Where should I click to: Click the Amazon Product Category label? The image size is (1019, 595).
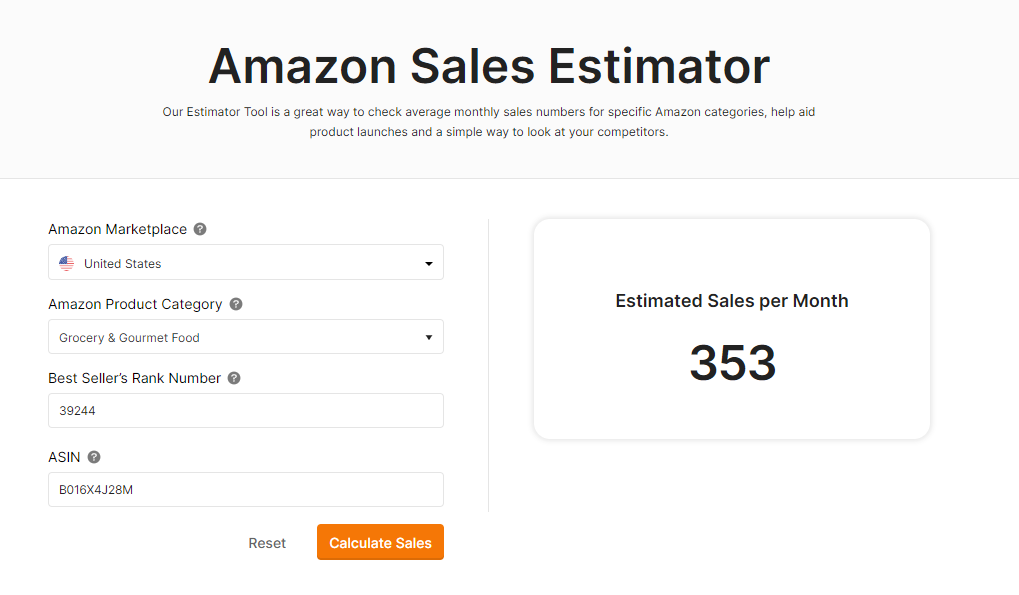coord(135,304)
